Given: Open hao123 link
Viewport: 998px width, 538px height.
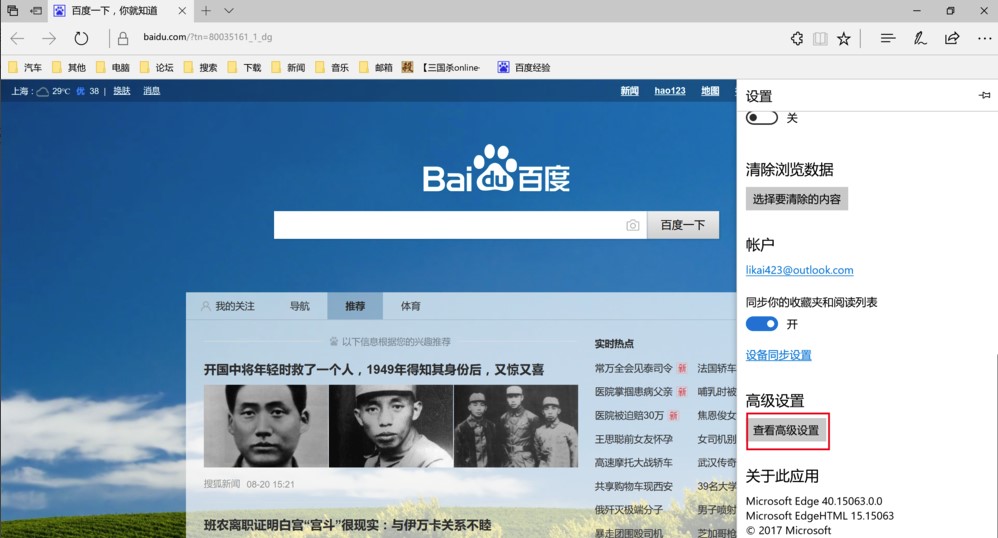Looking at the screenshot, I should [670, 90].
